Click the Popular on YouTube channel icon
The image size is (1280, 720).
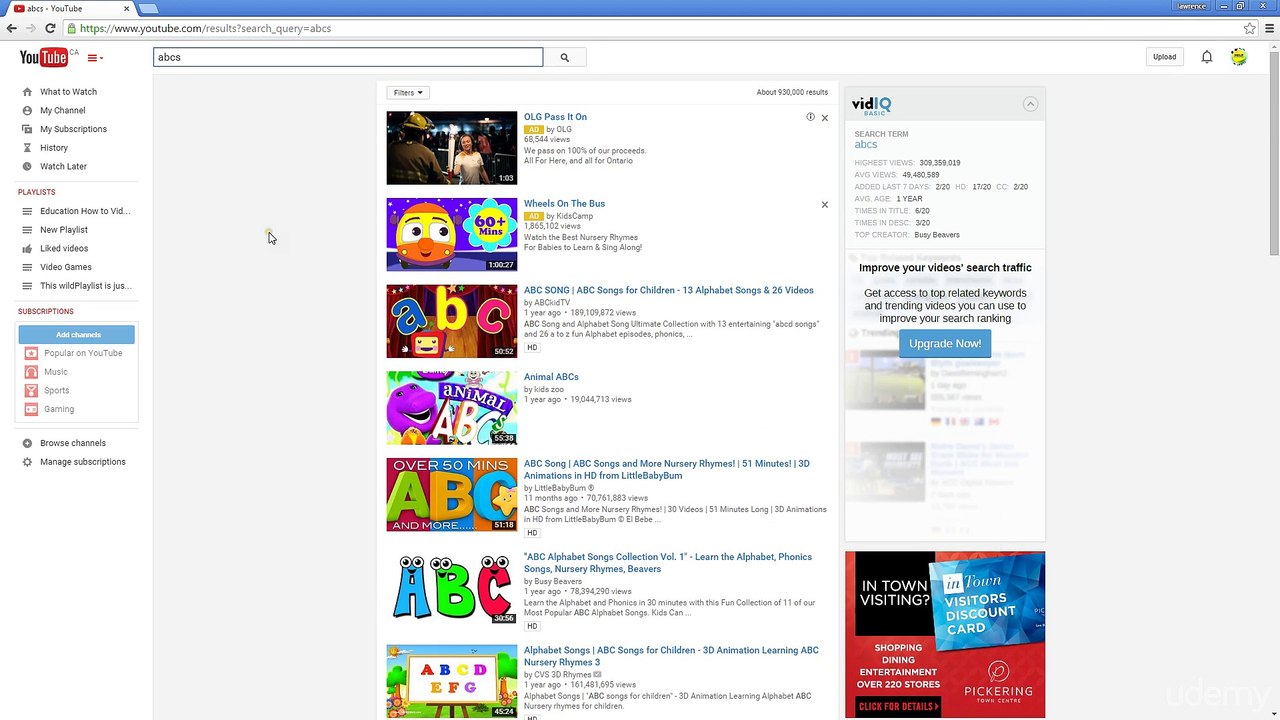[31, 353]
